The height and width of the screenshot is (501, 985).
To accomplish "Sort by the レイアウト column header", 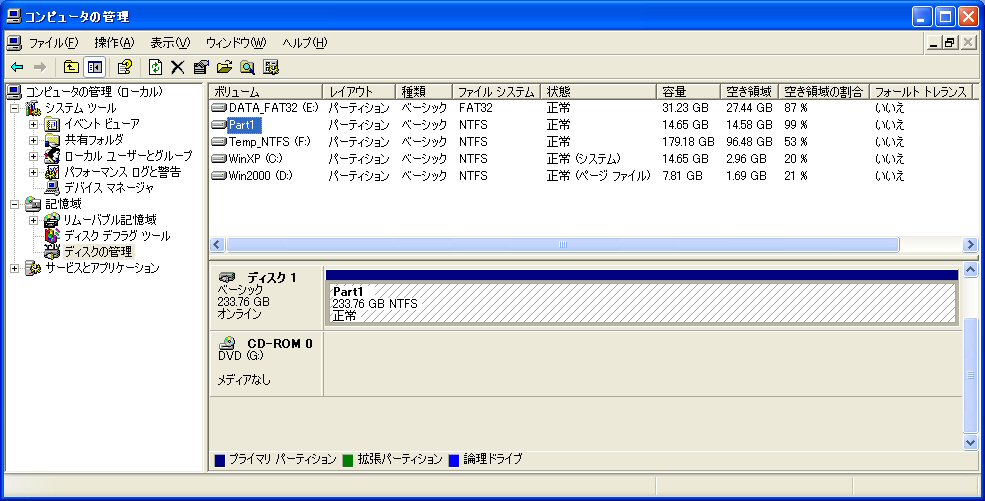I will pyautogui.click(x=359, y=92).
